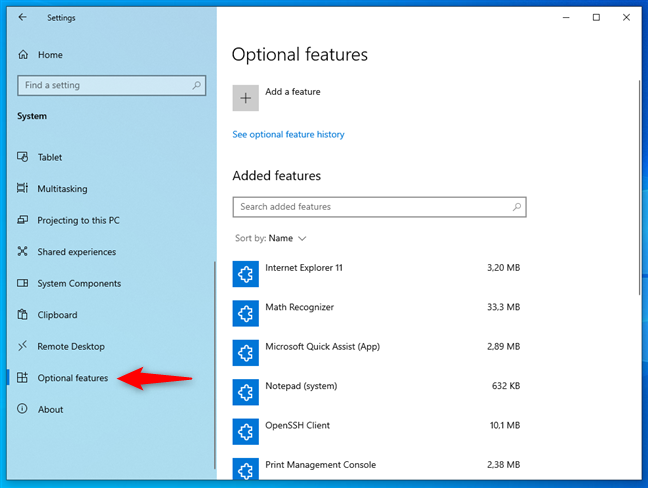Click the About info icon
This screenshot has height=488, width=648.
click(x=22, y=409)
